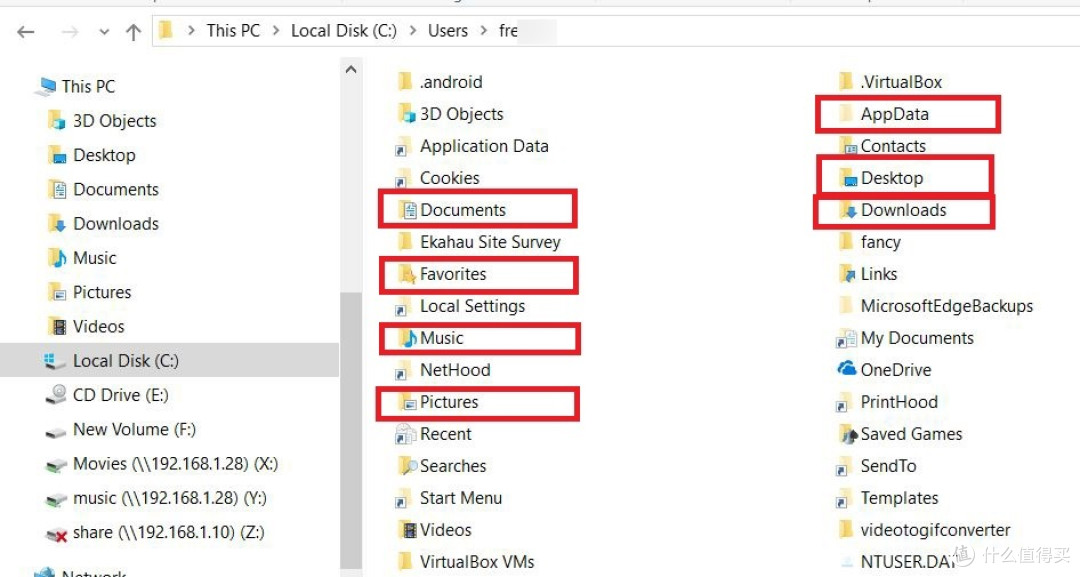
Task: Select the videotogifconverter folder
Action: tap(924, 530)
